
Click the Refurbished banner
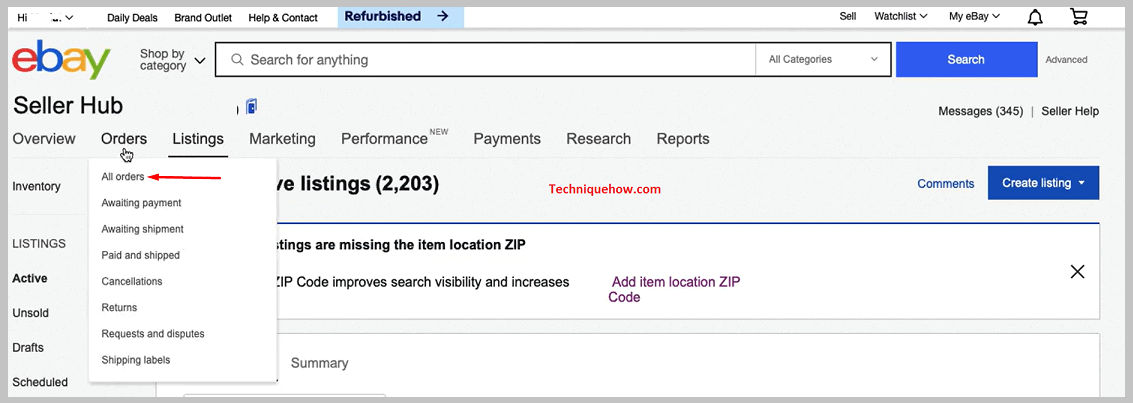click(x=400, y=17)
